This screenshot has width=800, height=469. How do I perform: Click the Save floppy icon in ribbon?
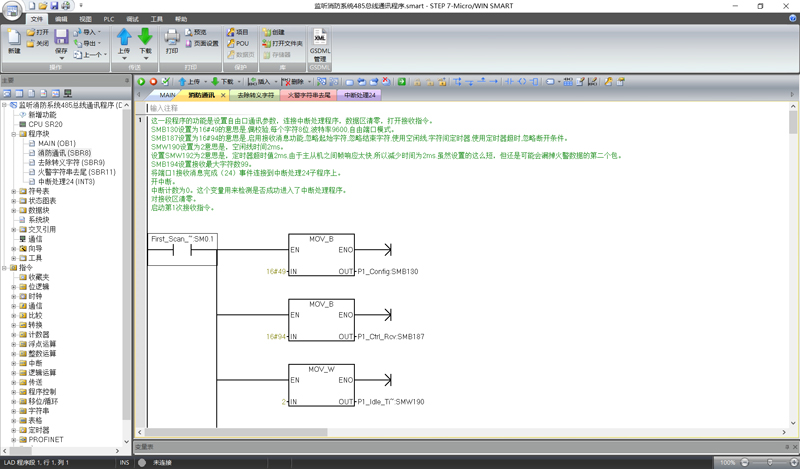[x=61, y=37]
